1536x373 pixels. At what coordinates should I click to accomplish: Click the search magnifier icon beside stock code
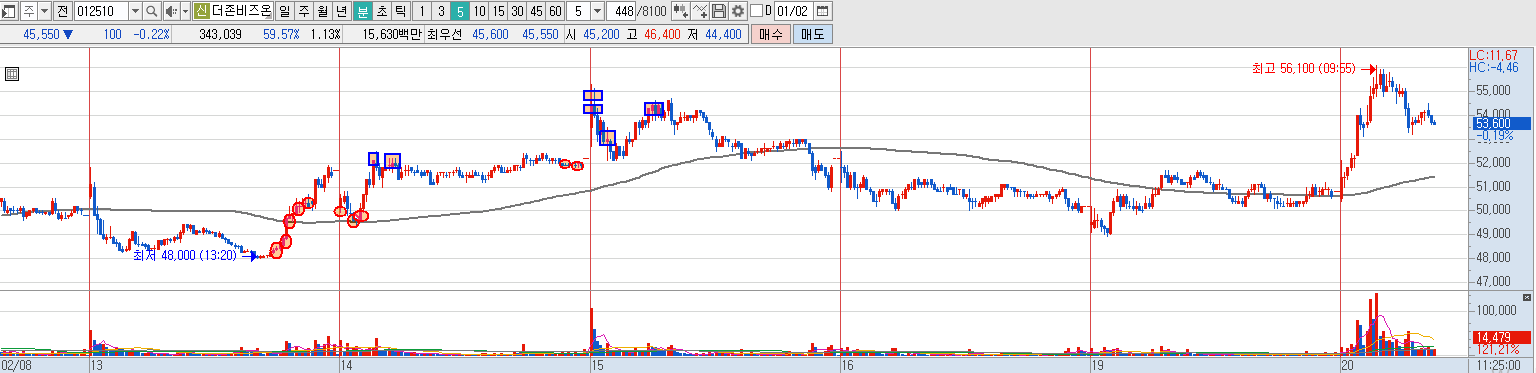click(152, 11)
